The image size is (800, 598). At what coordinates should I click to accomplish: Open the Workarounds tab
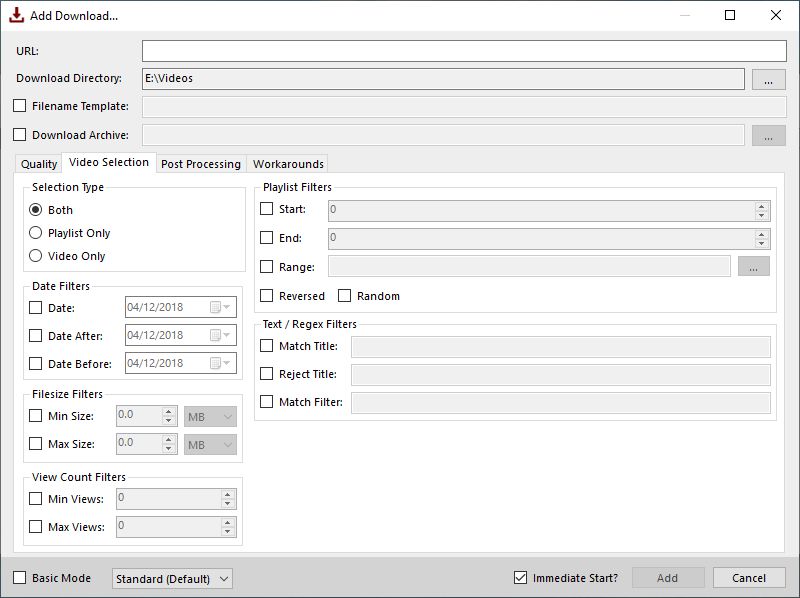[x=288, y=163]
